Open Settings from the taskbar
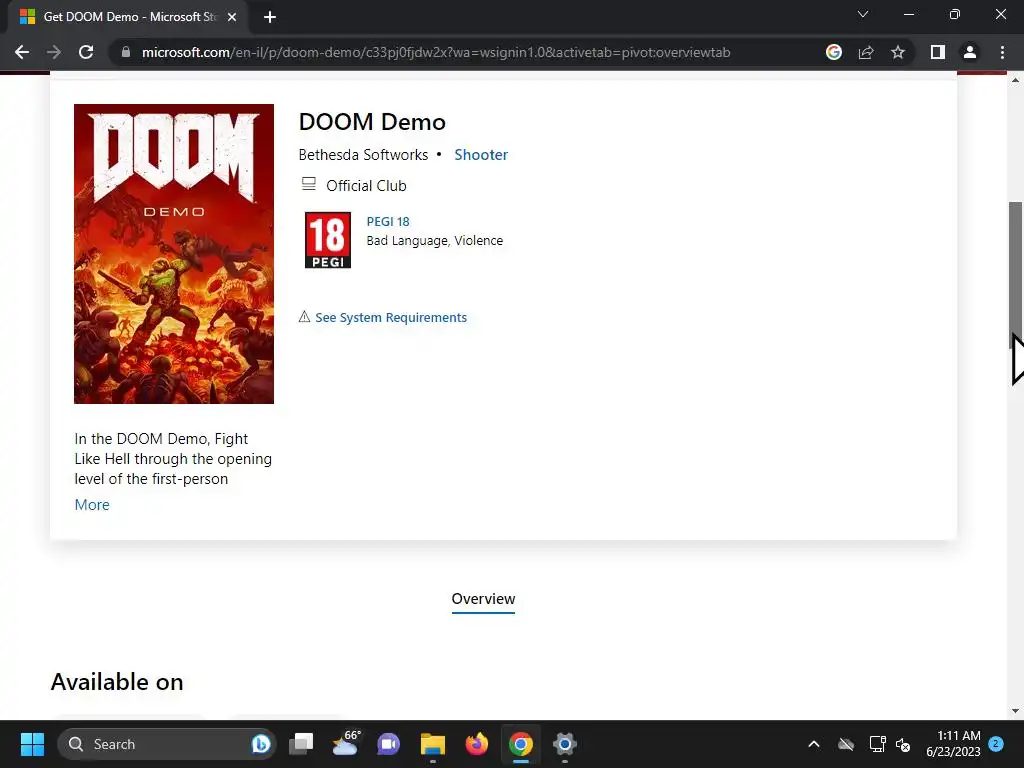Image resolution: width=1024 pixels, height=768 pixels. 564,744
